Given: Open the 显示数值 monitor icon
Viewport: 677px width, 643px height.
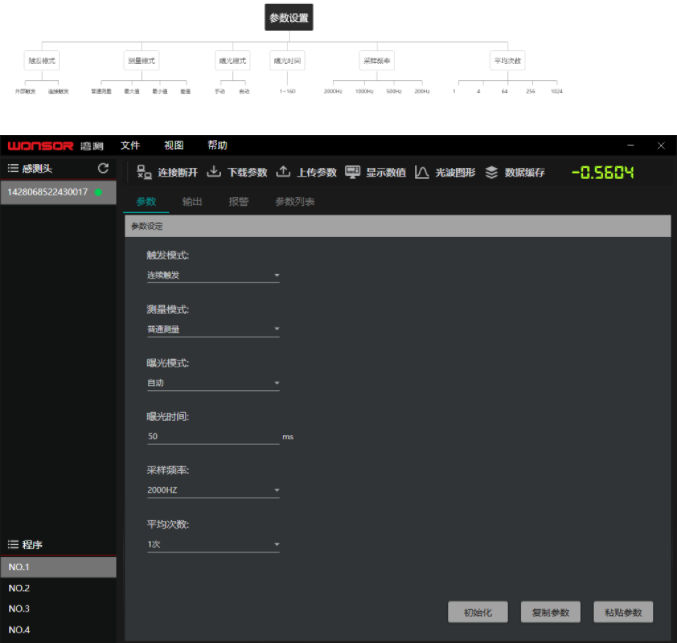Looking at the screenshot, I should 352,172.
